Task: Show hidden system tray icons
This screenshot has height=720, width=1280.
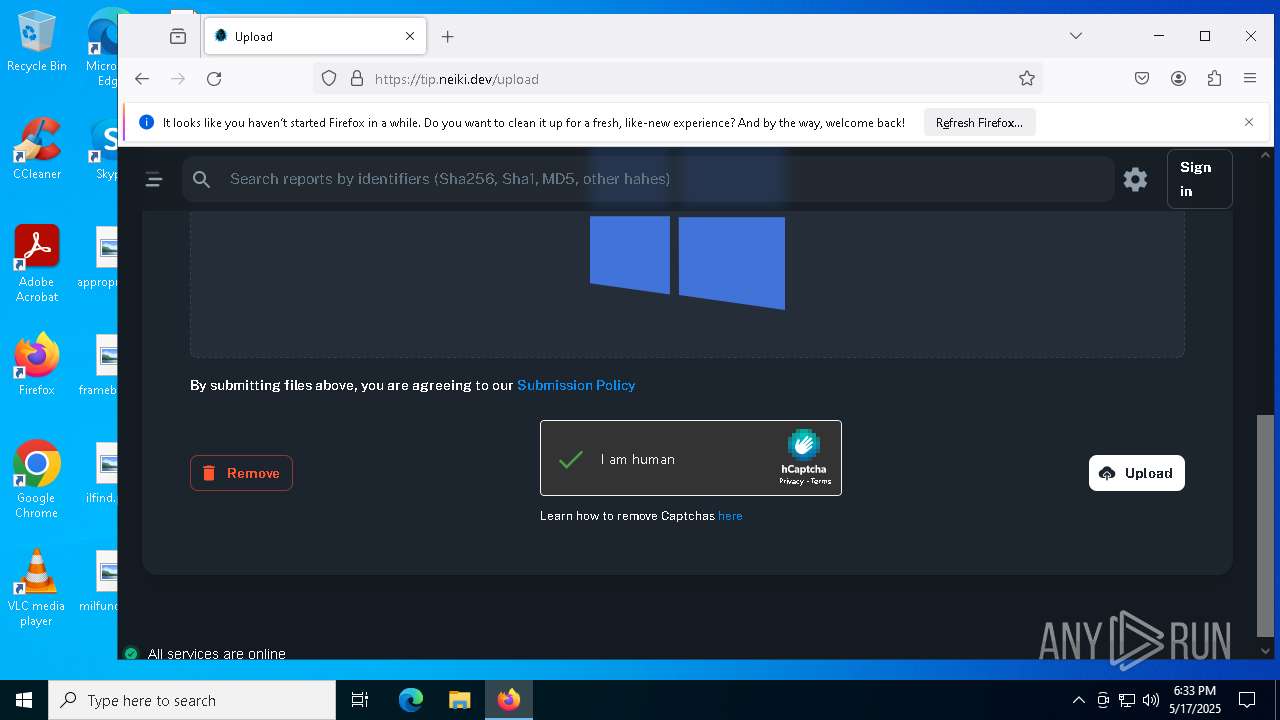Action: [x=1078, y=700]
